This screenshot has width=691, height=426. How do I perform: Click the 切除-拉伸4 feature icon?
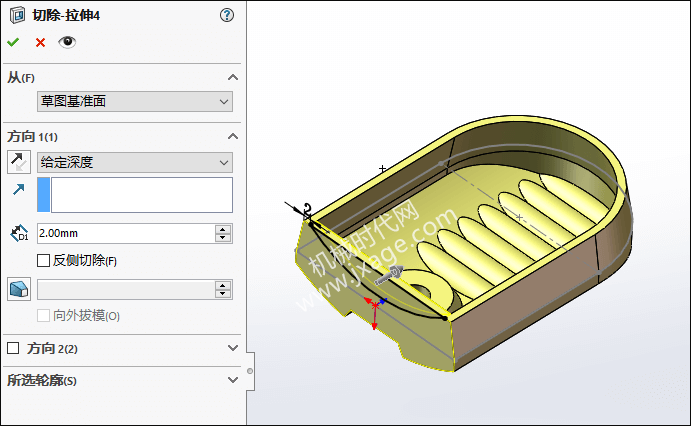coord(17,15)
